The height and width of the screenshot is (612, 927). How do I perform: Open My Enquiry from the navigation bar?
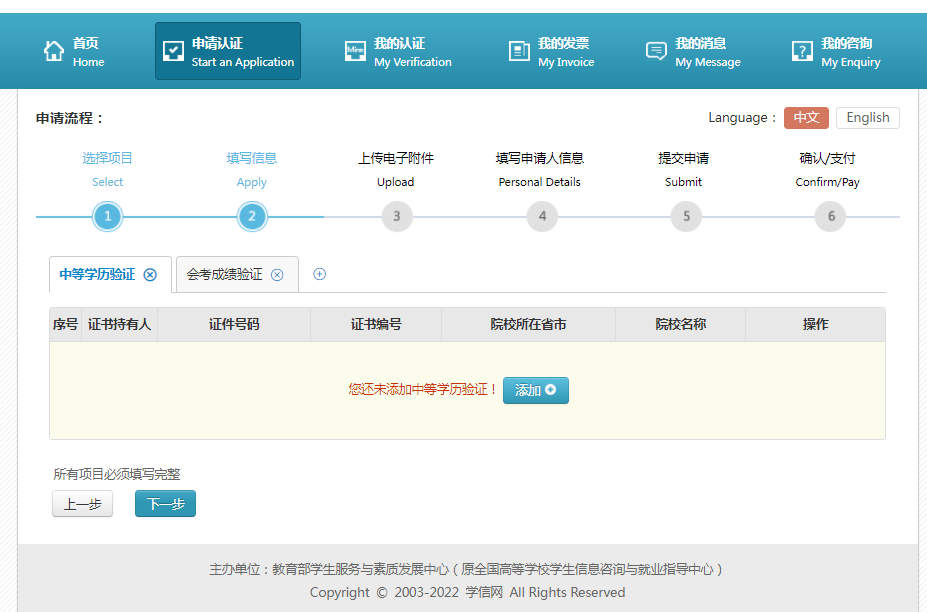pyautogui.click(x=800, y=51)
